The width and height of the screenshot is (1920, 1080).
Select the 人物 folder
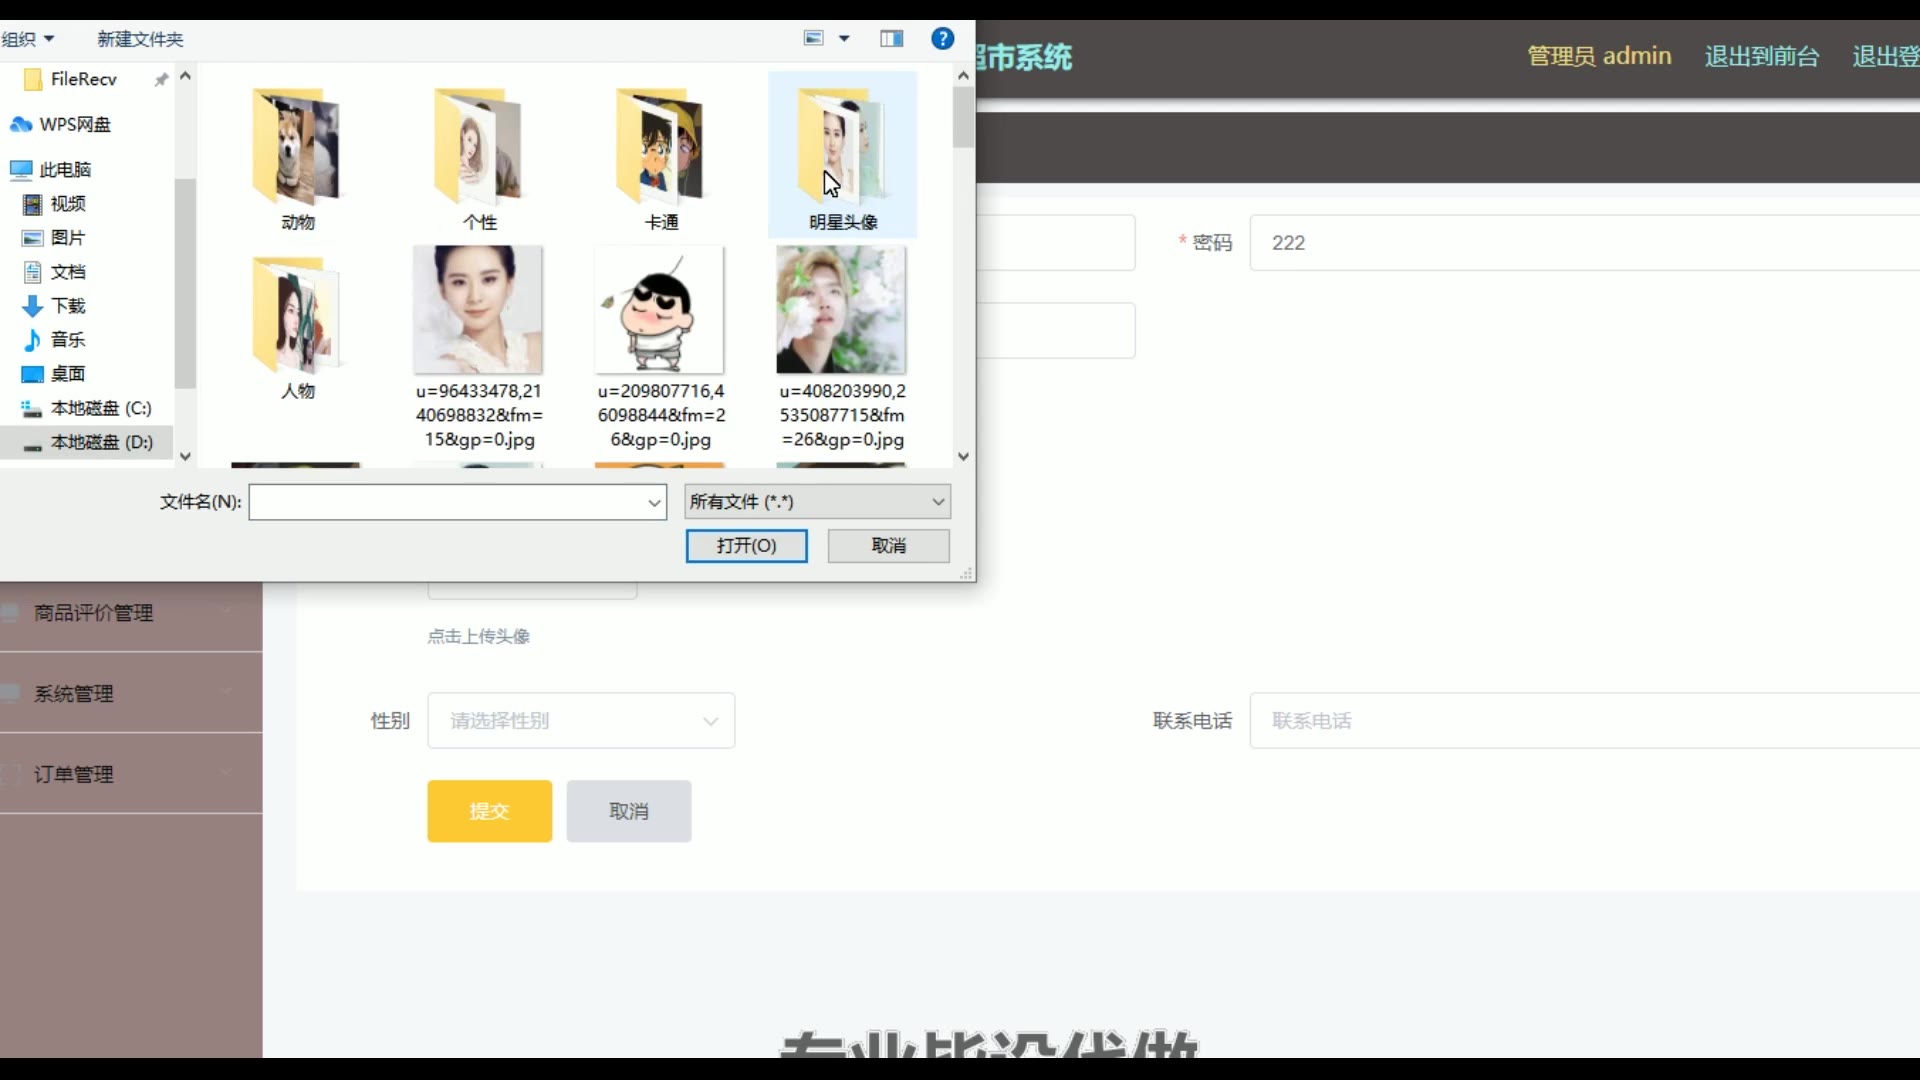[x=297, y=320]
